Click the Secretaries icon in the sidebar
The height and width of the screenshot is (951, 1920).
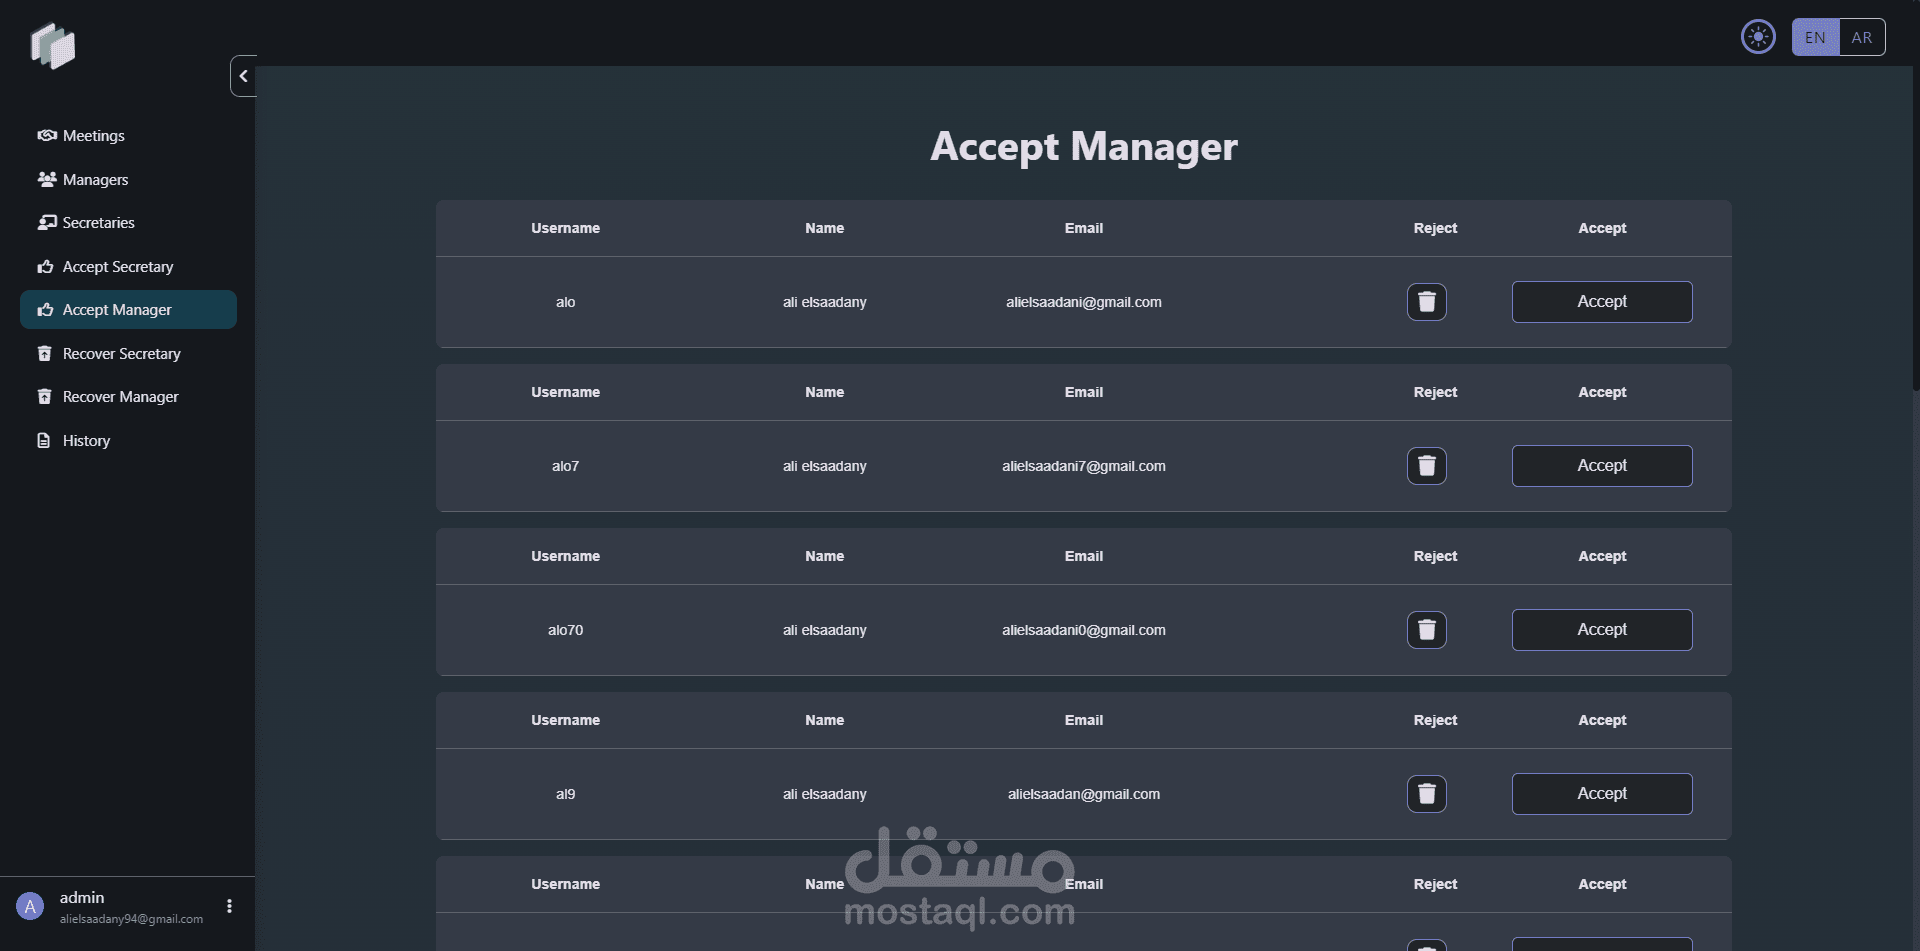tap(46, 222)
